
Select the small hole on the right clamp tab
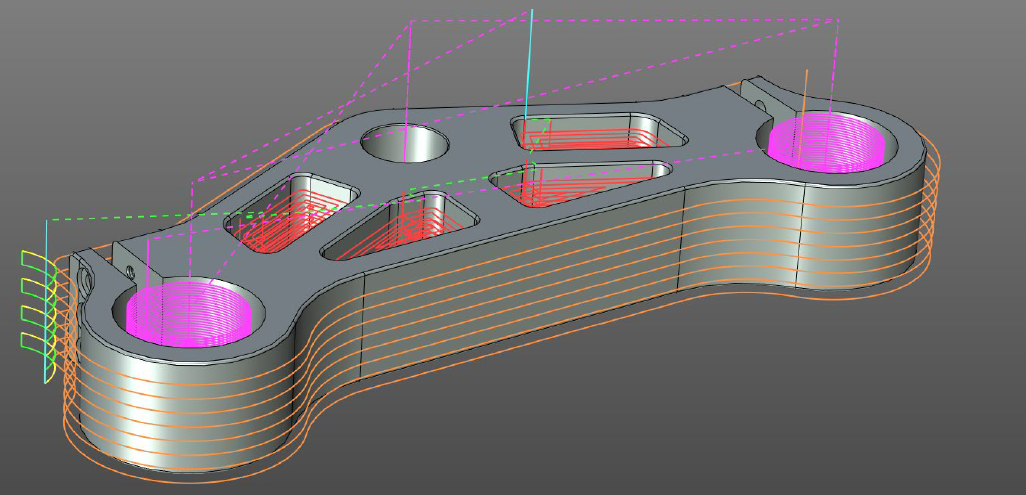click(760, 104)
